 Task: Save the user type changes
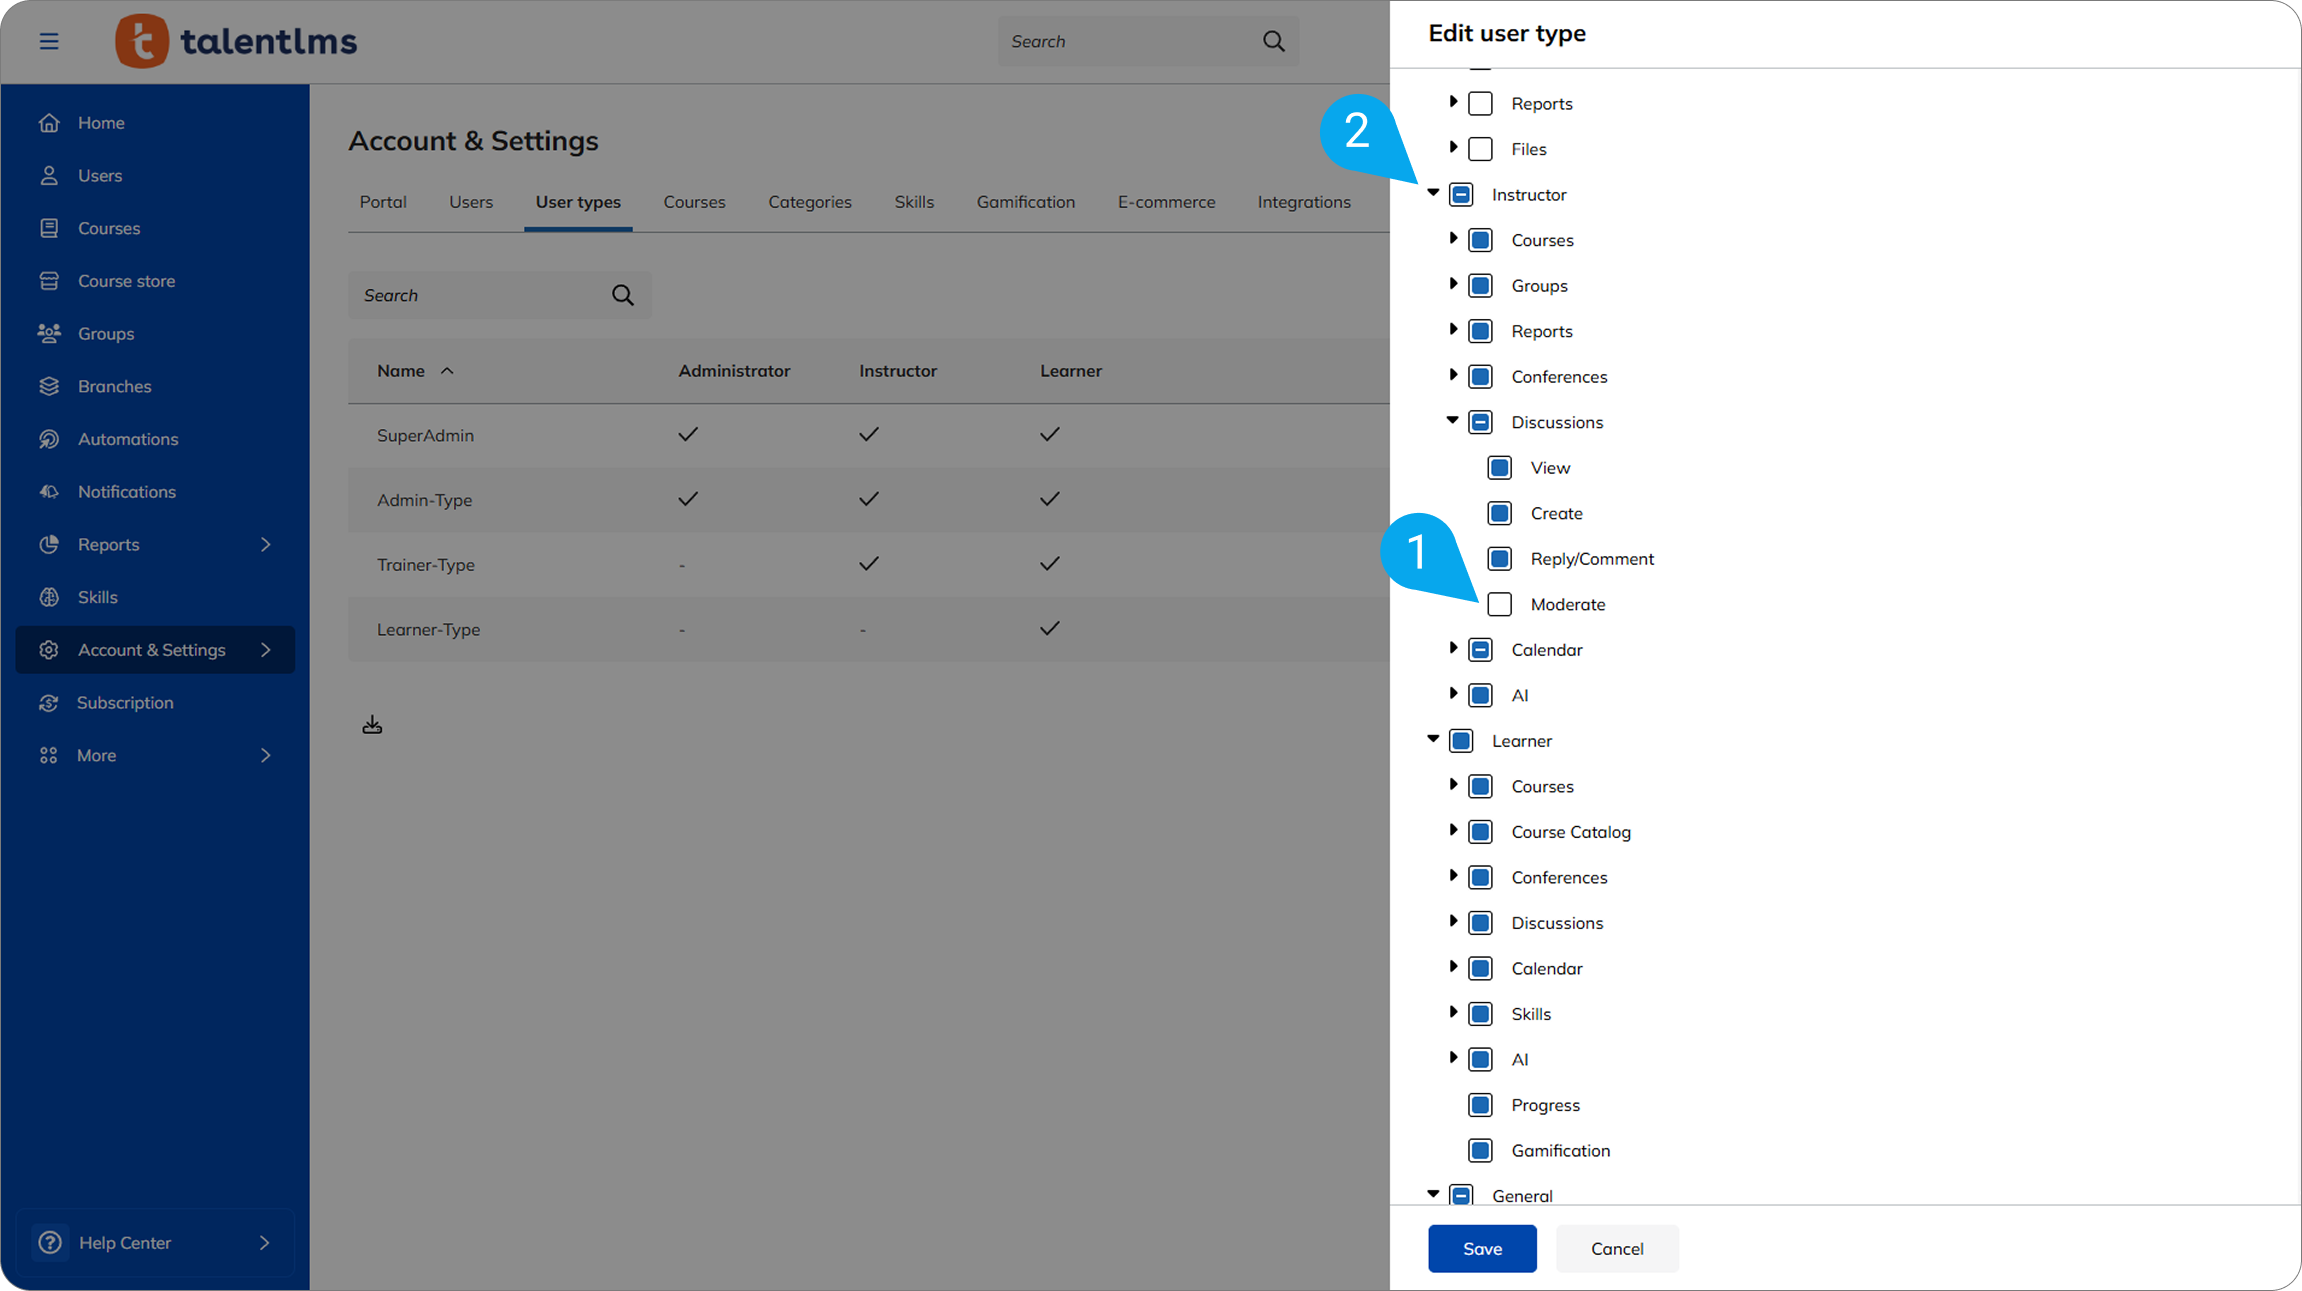click(1481, 1248)
